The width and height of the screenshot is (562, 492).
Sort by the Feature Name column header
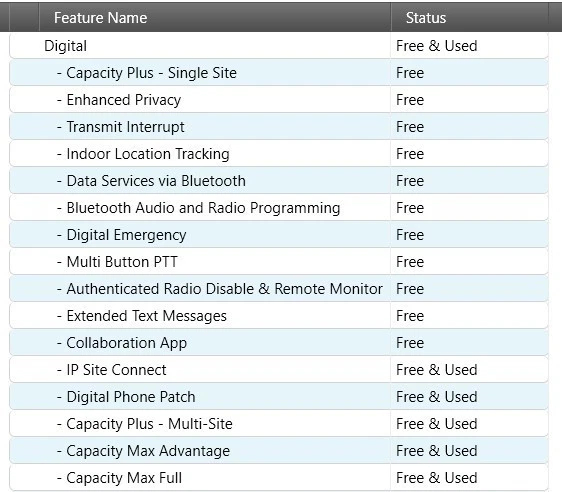pos(215,18)
